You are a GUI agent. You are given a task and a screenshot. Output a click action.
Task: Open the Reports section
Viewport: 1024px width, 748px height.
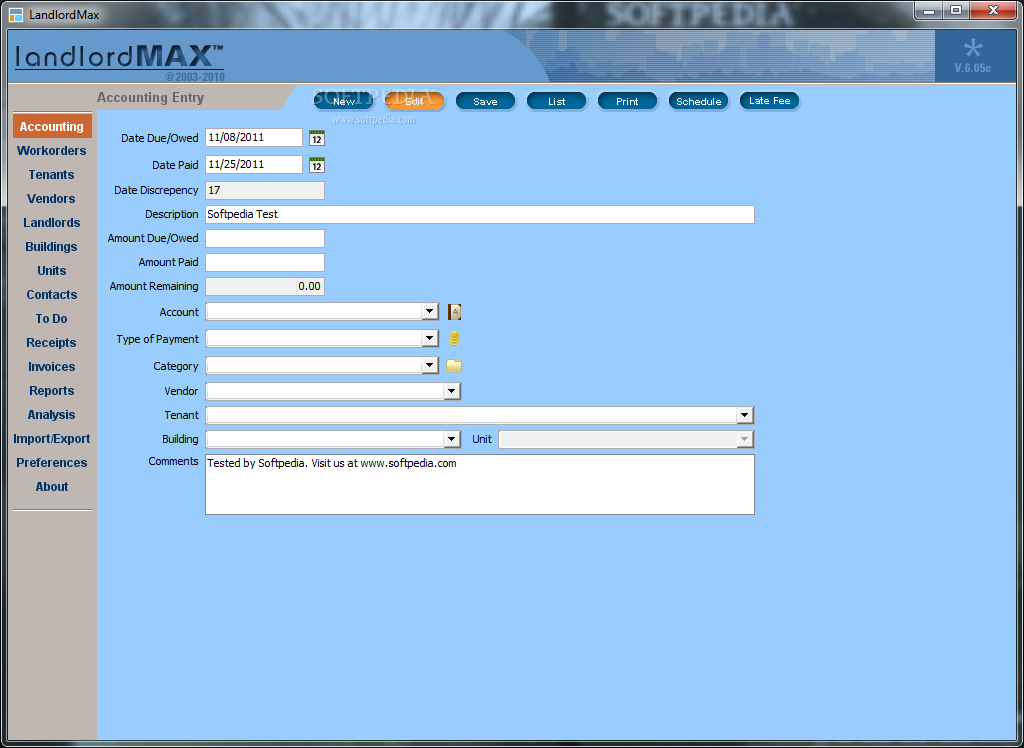[x=52, y=391]
